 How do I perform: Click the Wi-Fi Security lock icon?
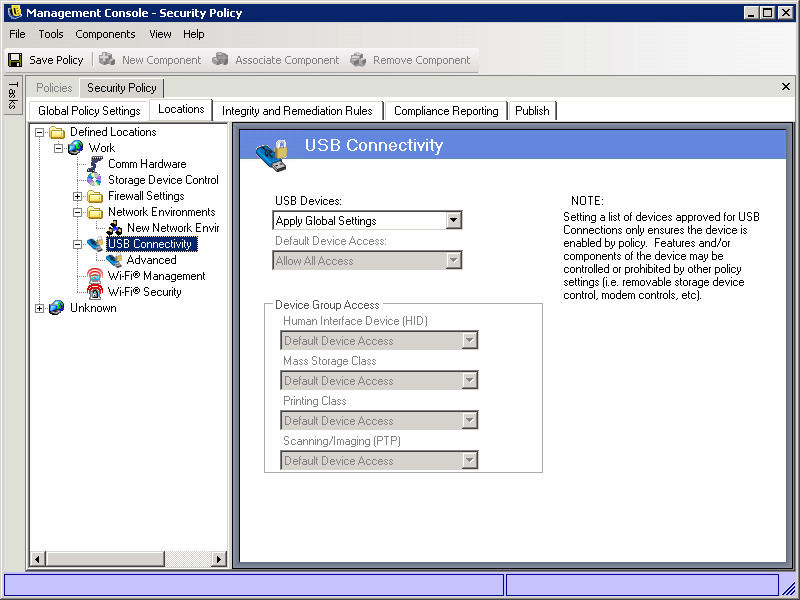click(95, 292)
